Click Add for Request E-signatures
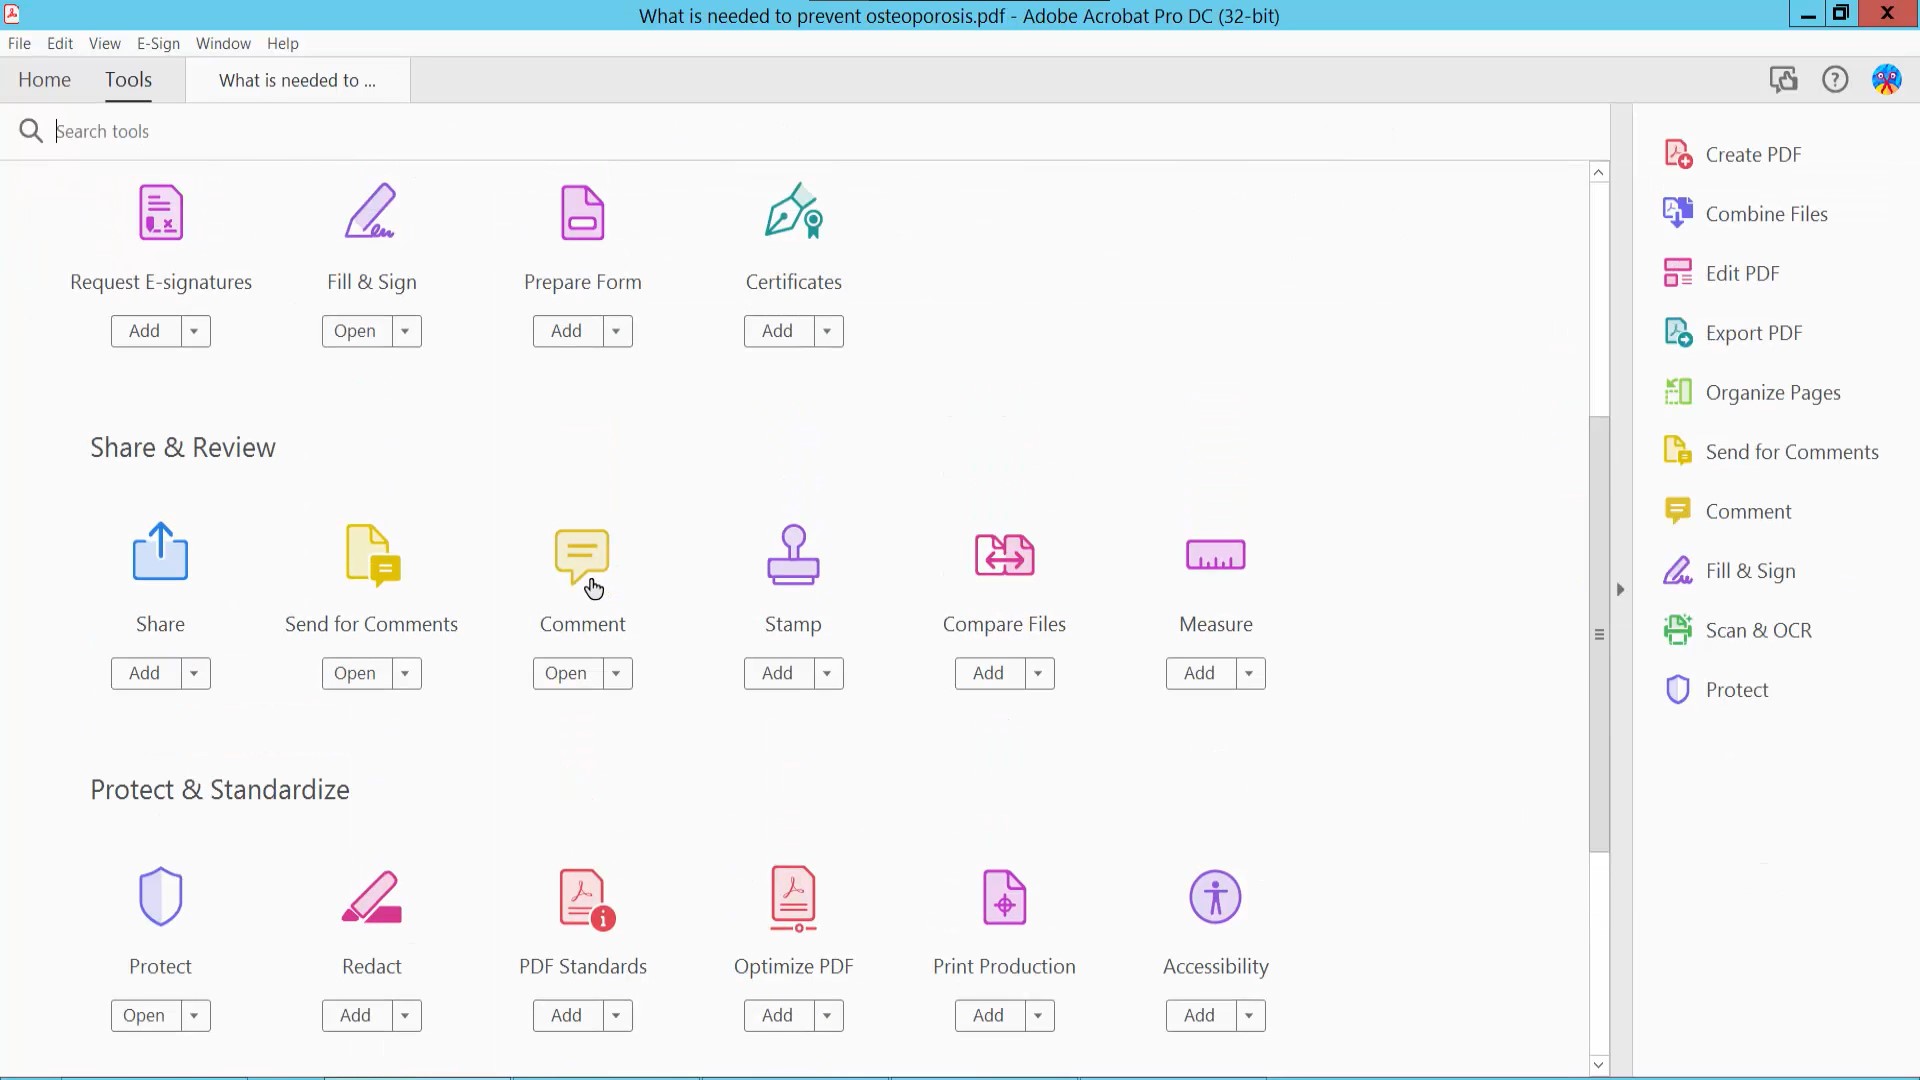 pyautogui.click(x=145, y=330)
